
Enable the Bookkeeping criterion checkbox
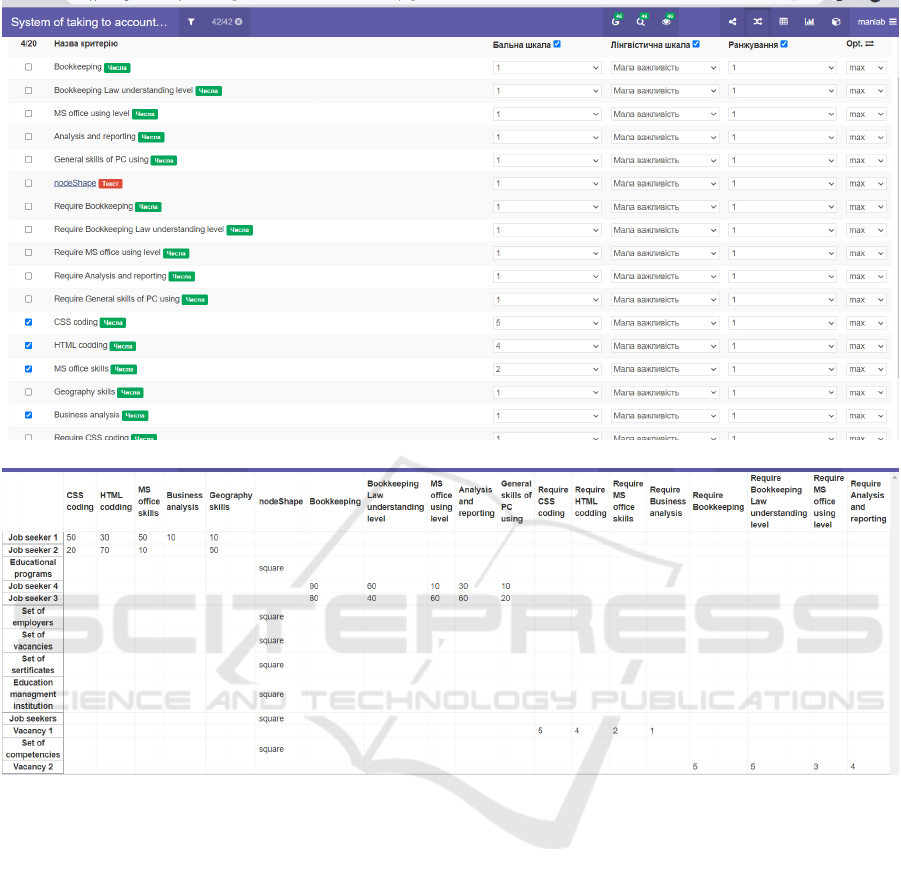(28, 67)
